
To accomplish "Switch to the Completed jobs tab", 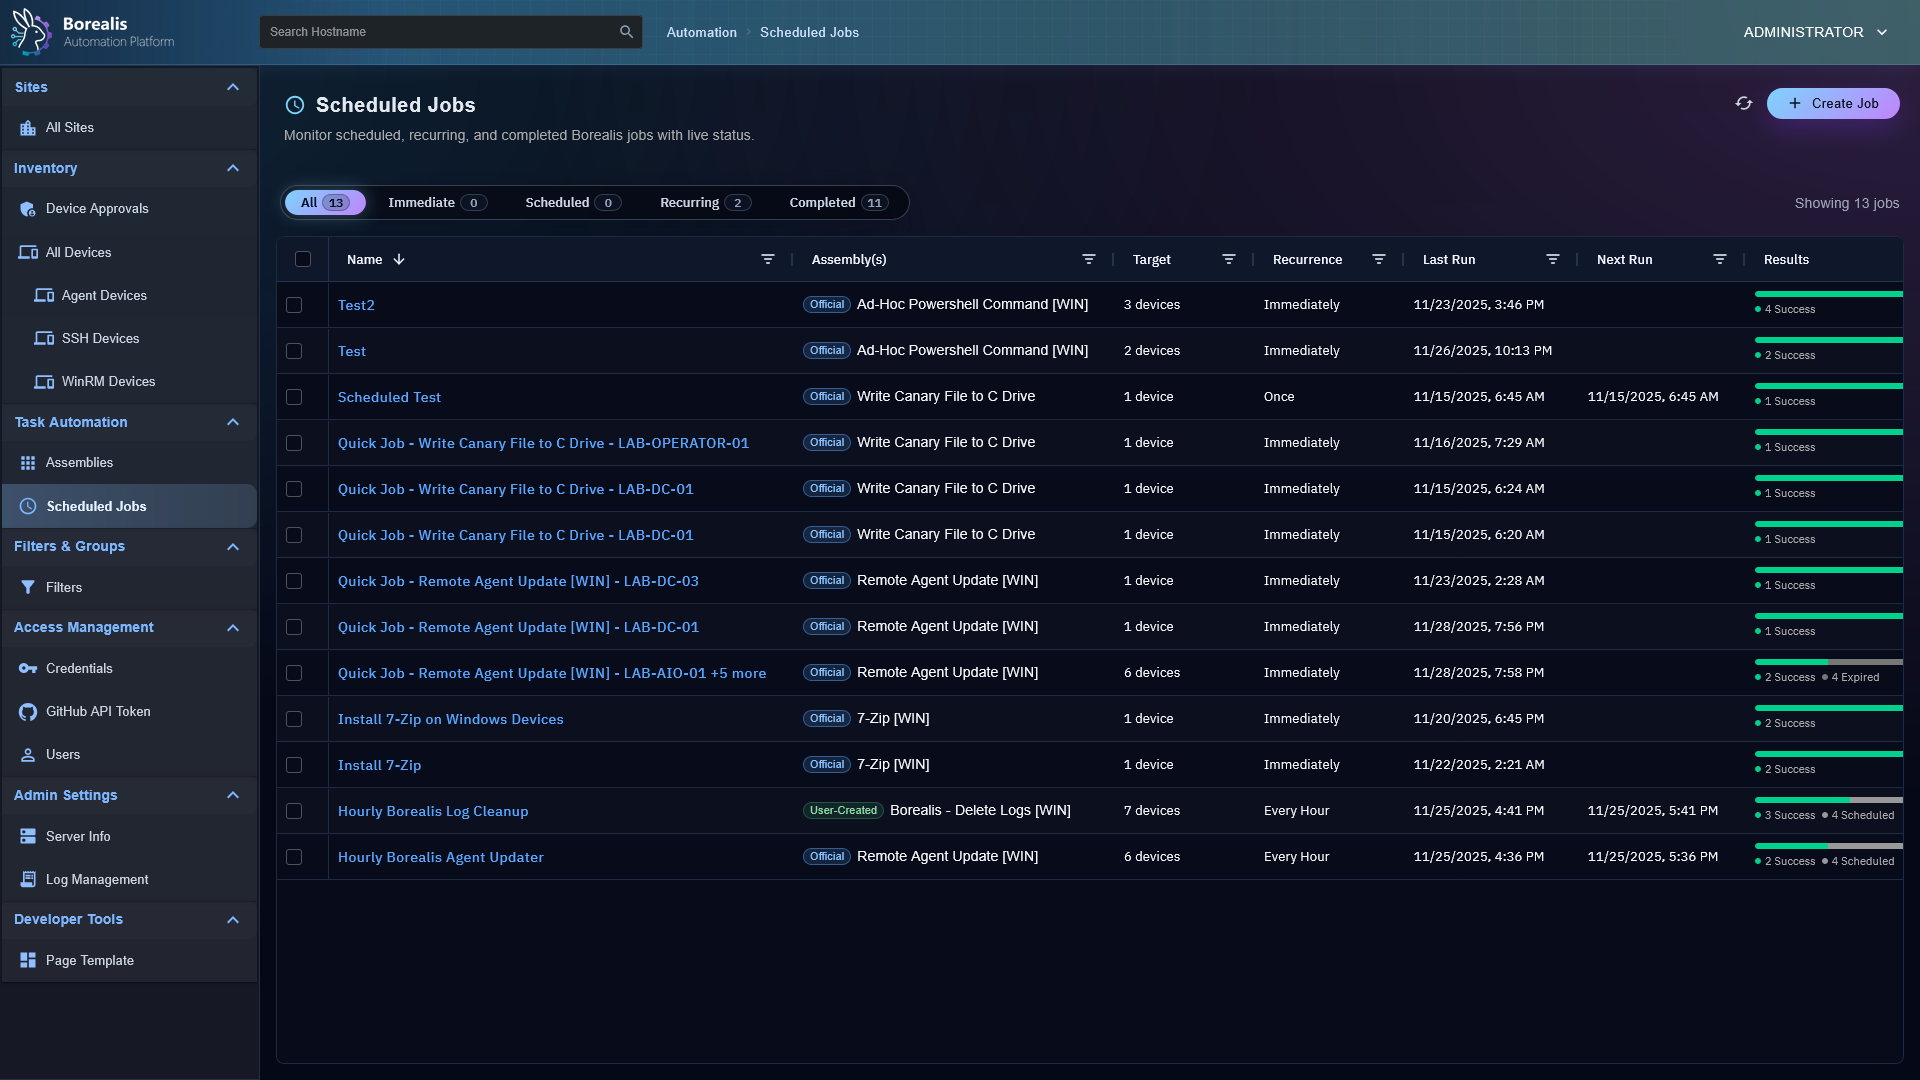I will (x=838, y=203).
